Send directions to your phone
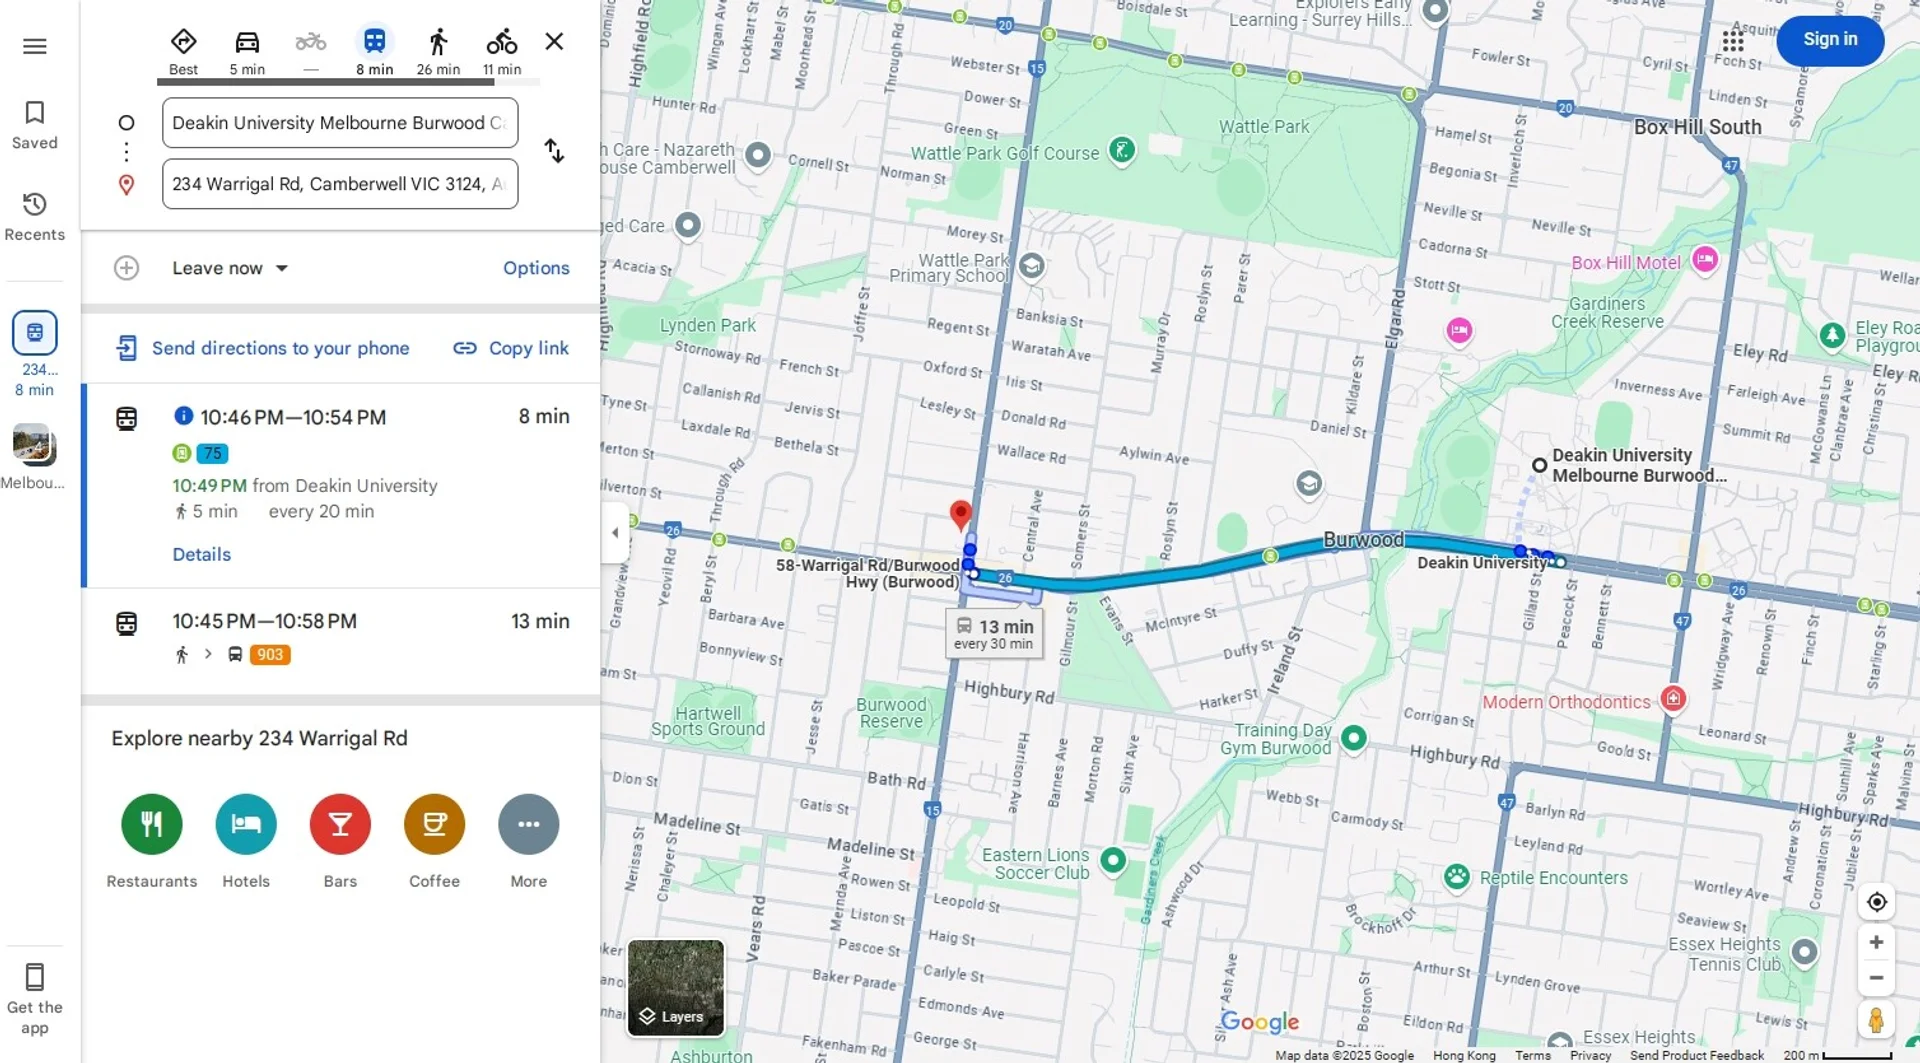Viewport: 1920px width, 1063px height. [x=263, y=348]
